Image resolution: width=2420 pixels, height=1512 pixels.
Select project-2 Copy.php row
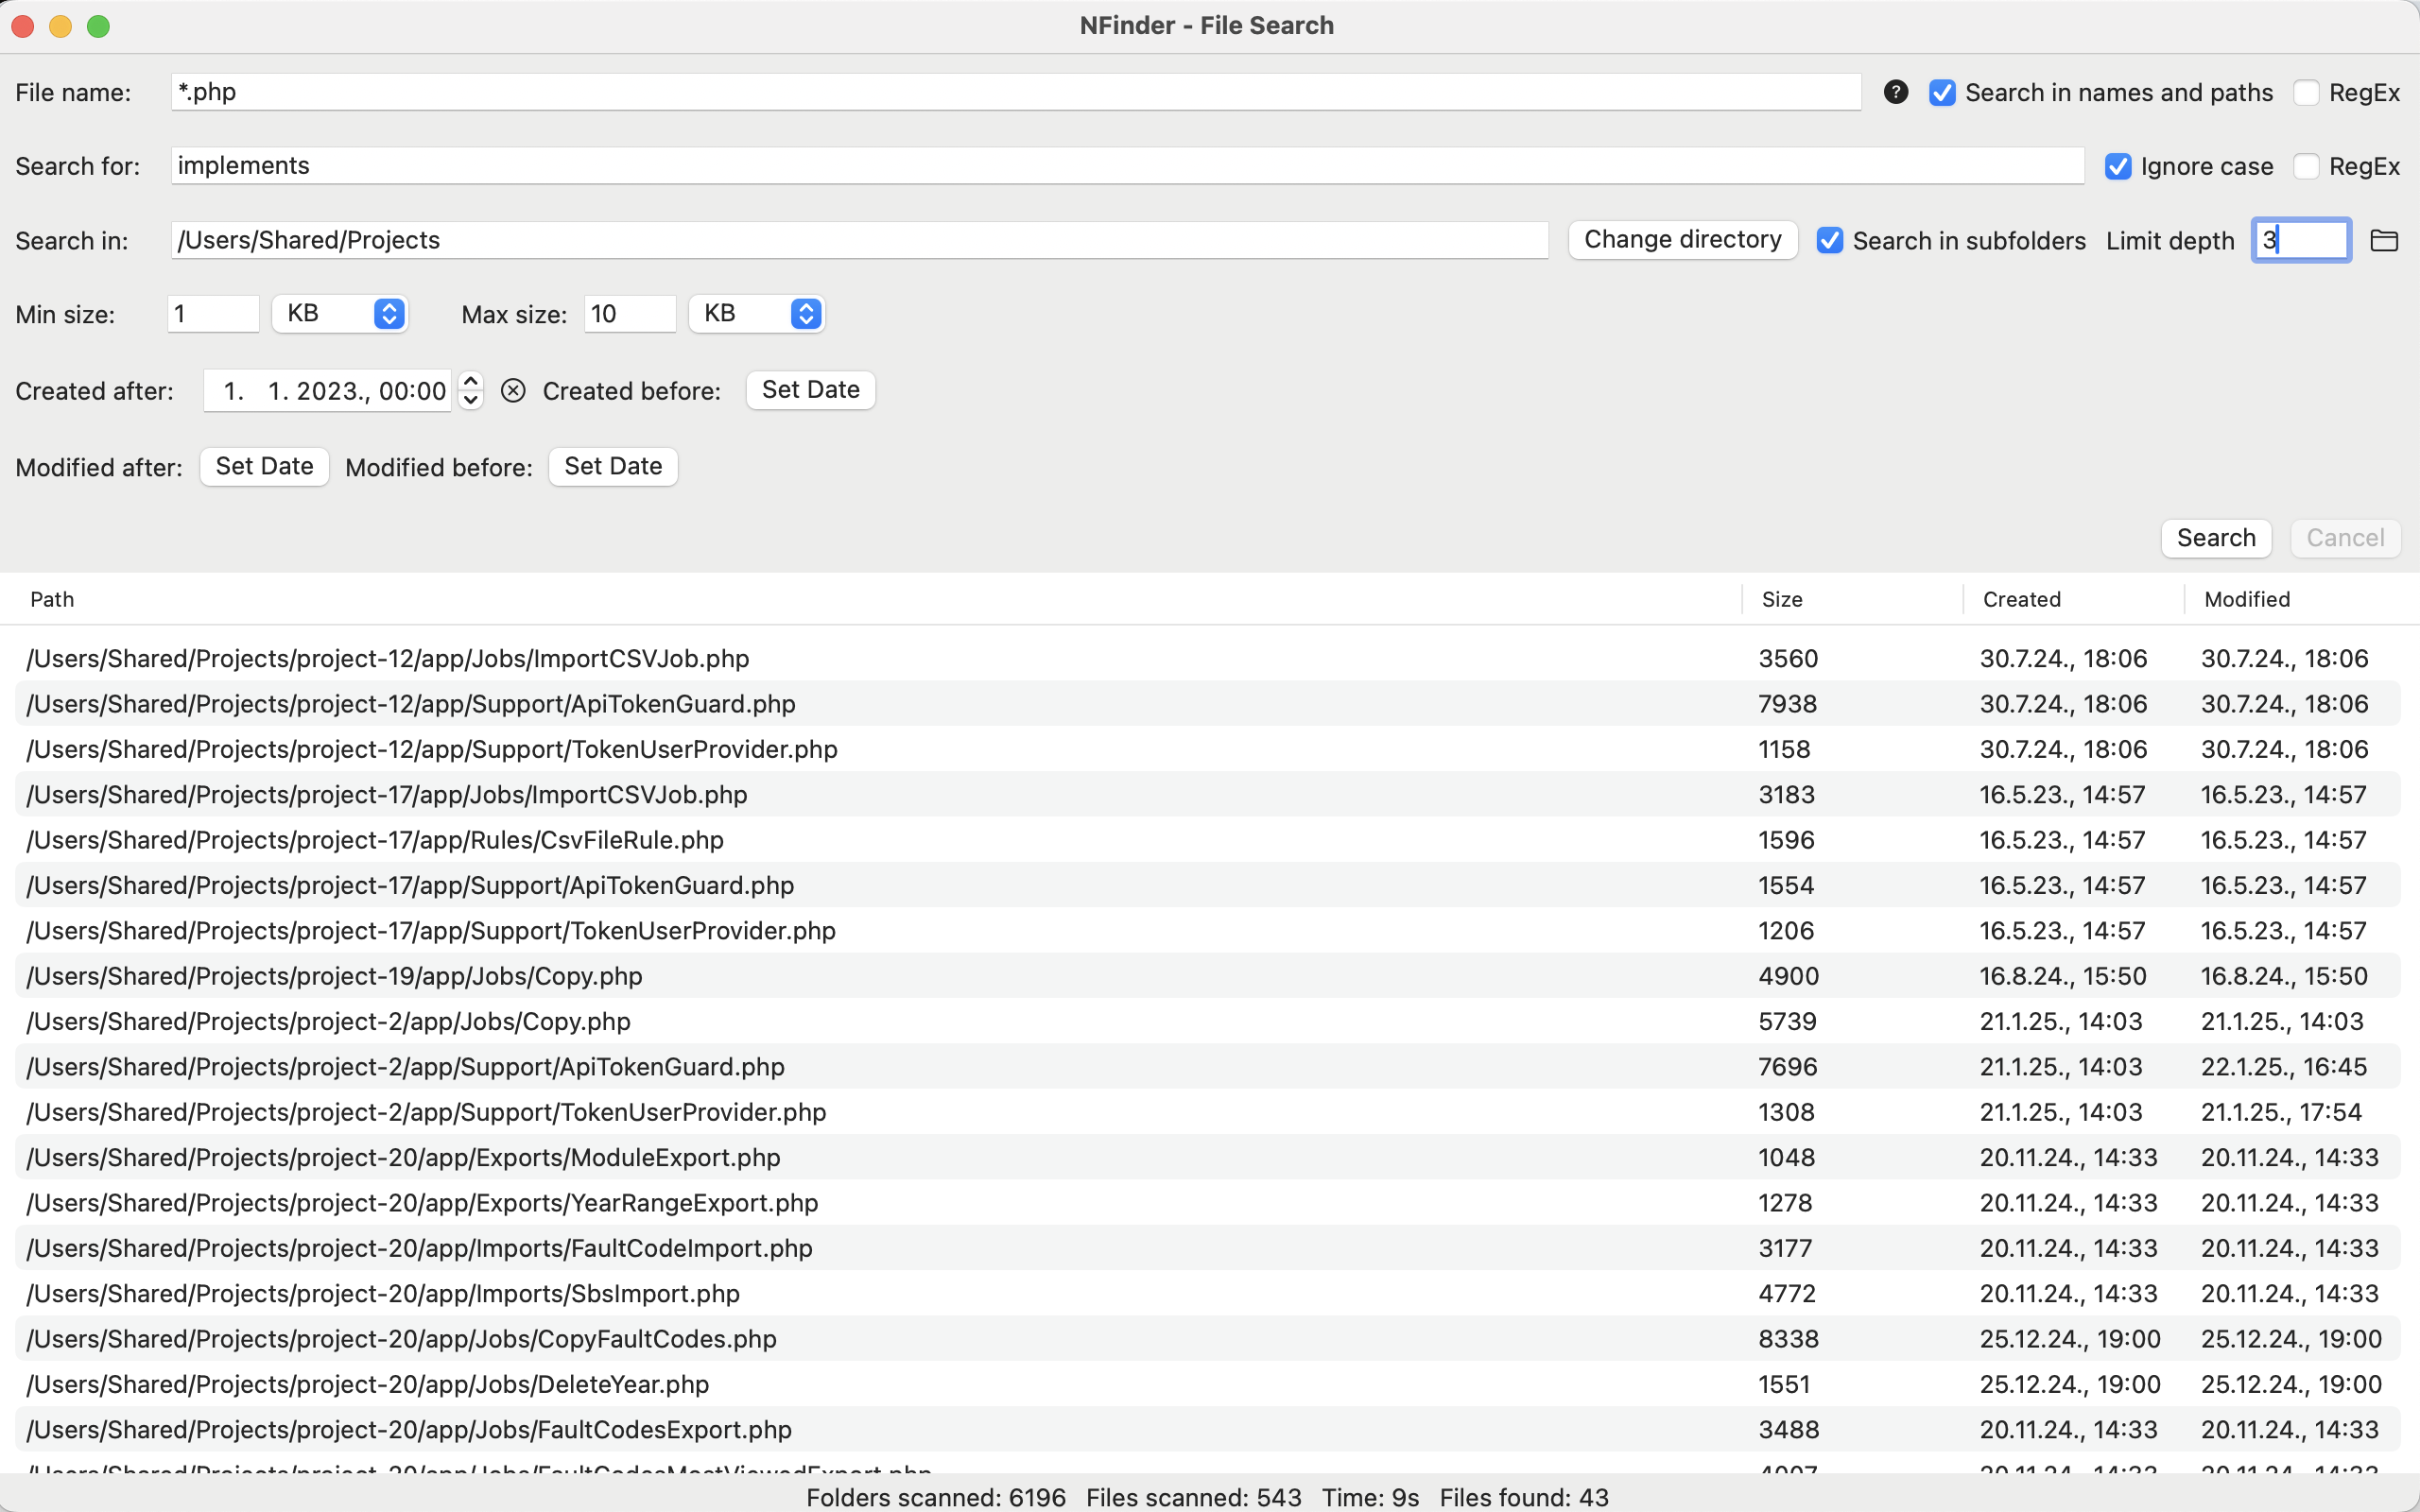click(1208, 1021)
